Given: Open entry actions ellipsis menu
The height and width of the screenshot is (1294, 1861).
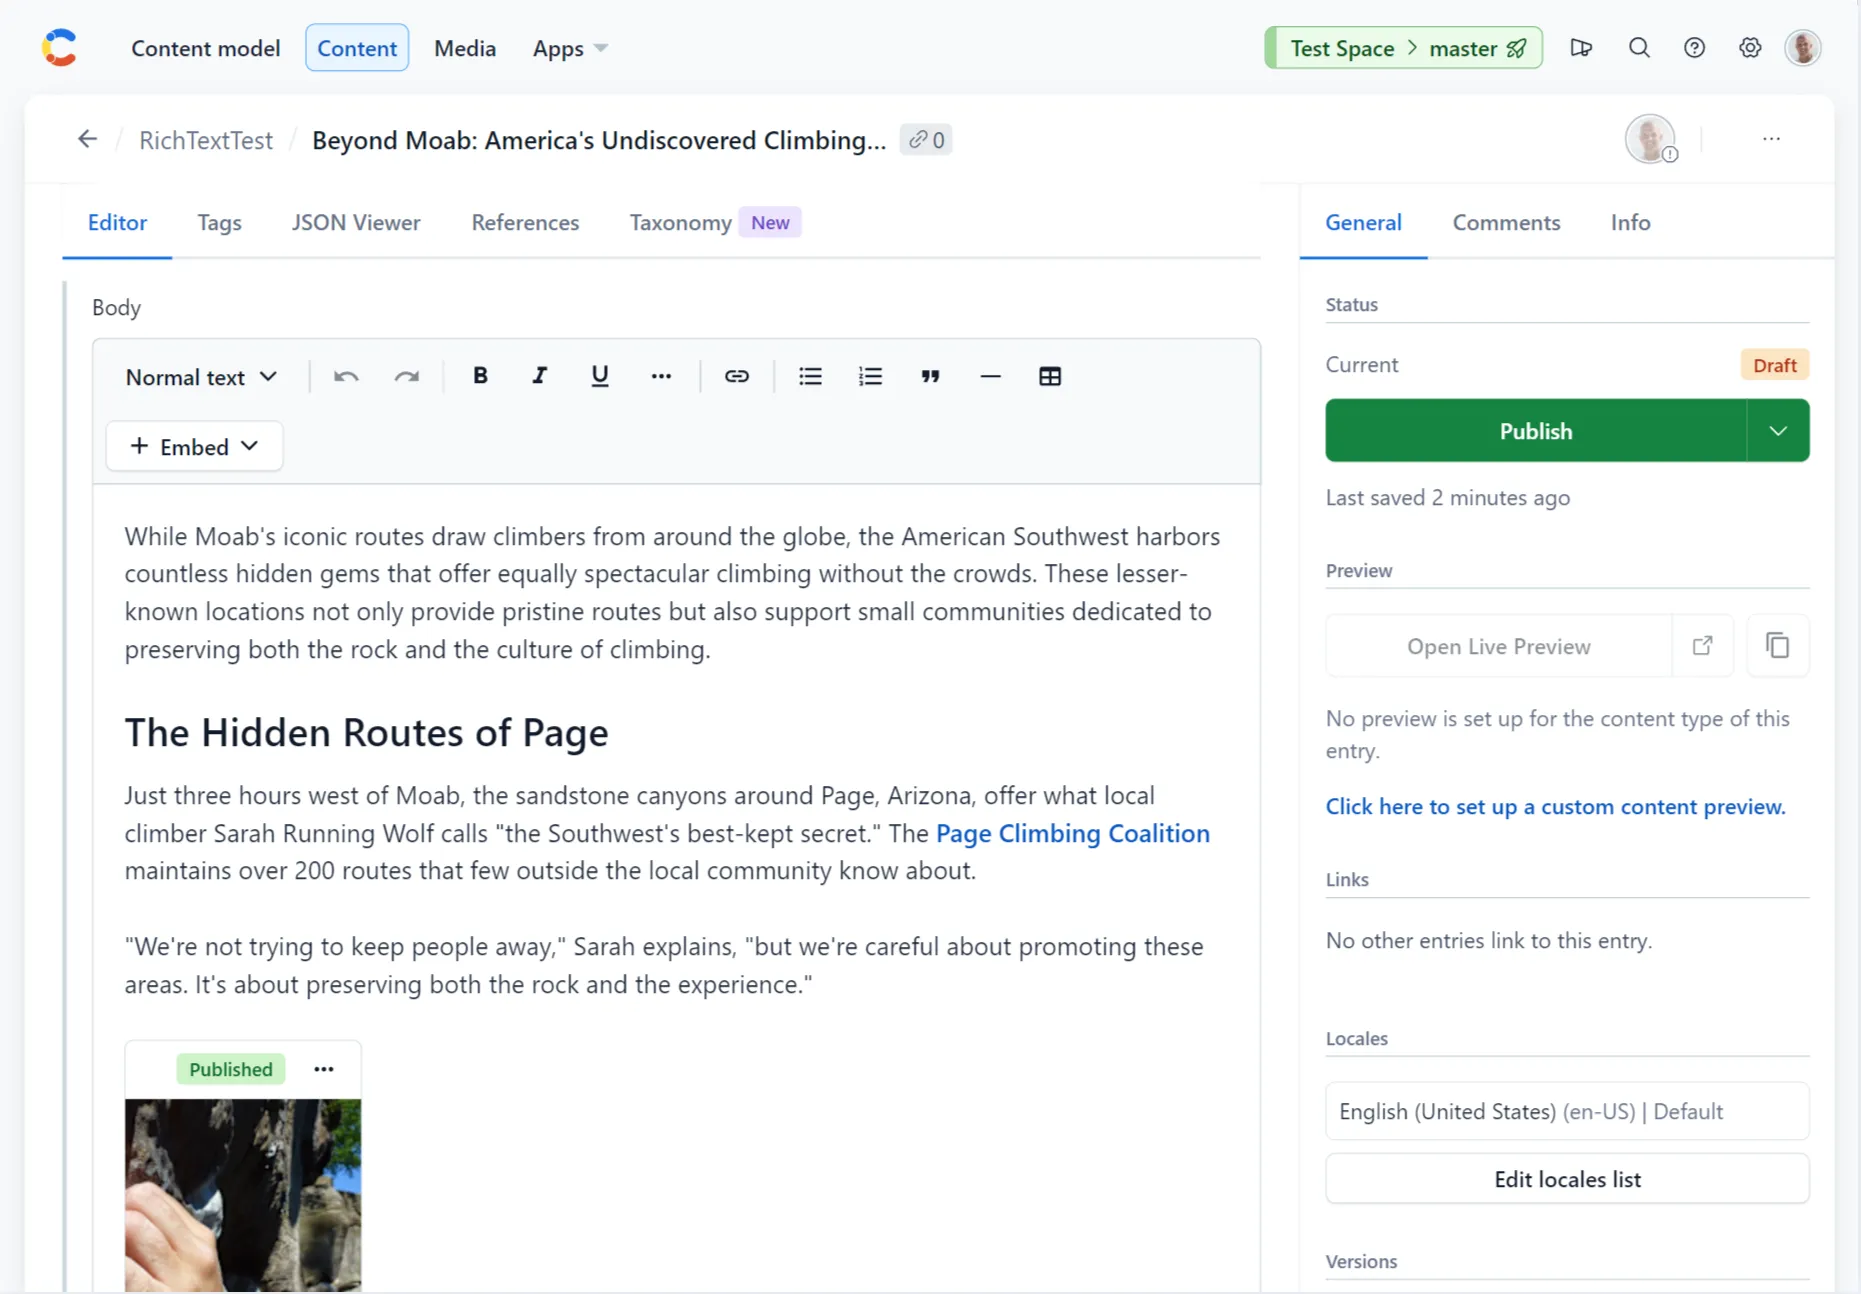Looking at the screenshot, I should [1771, 139].
